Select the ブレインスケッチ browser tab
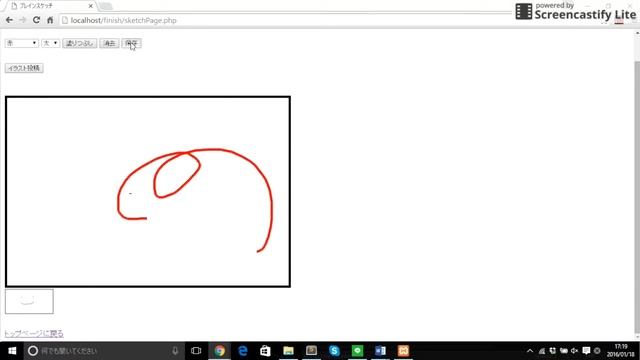 point(51,6)
